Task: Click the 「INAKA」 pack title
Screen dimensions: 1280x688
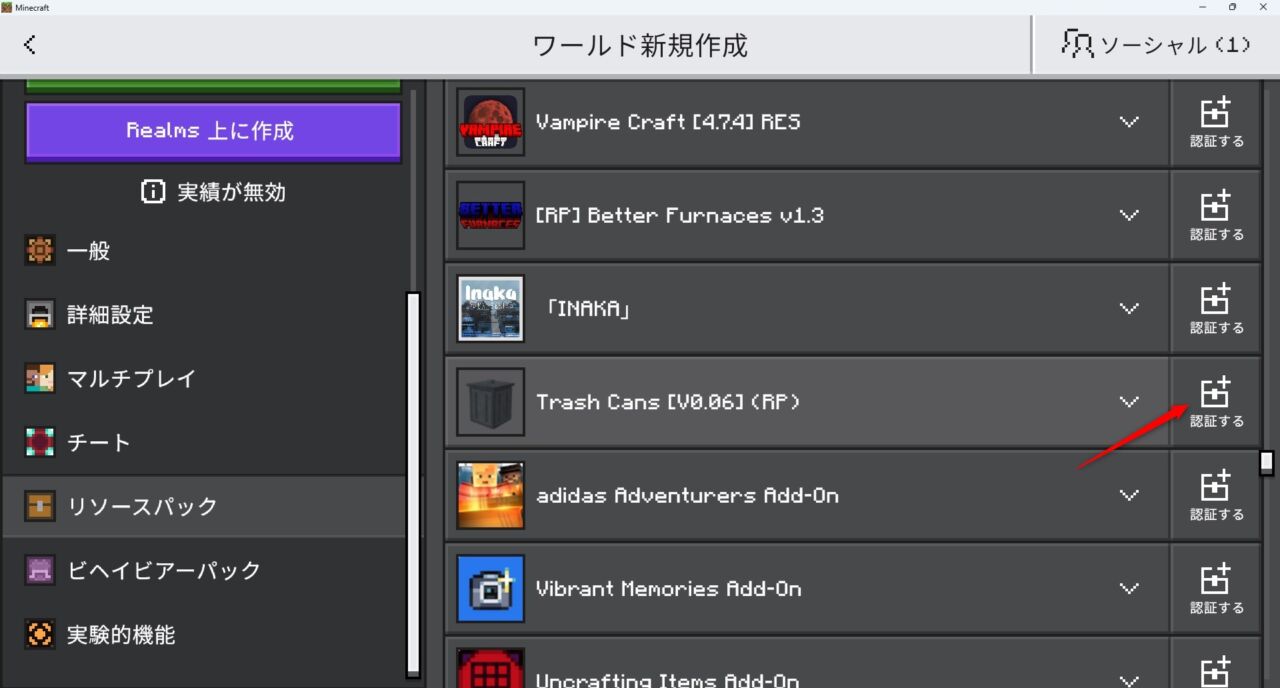Action: coord(587,308)
